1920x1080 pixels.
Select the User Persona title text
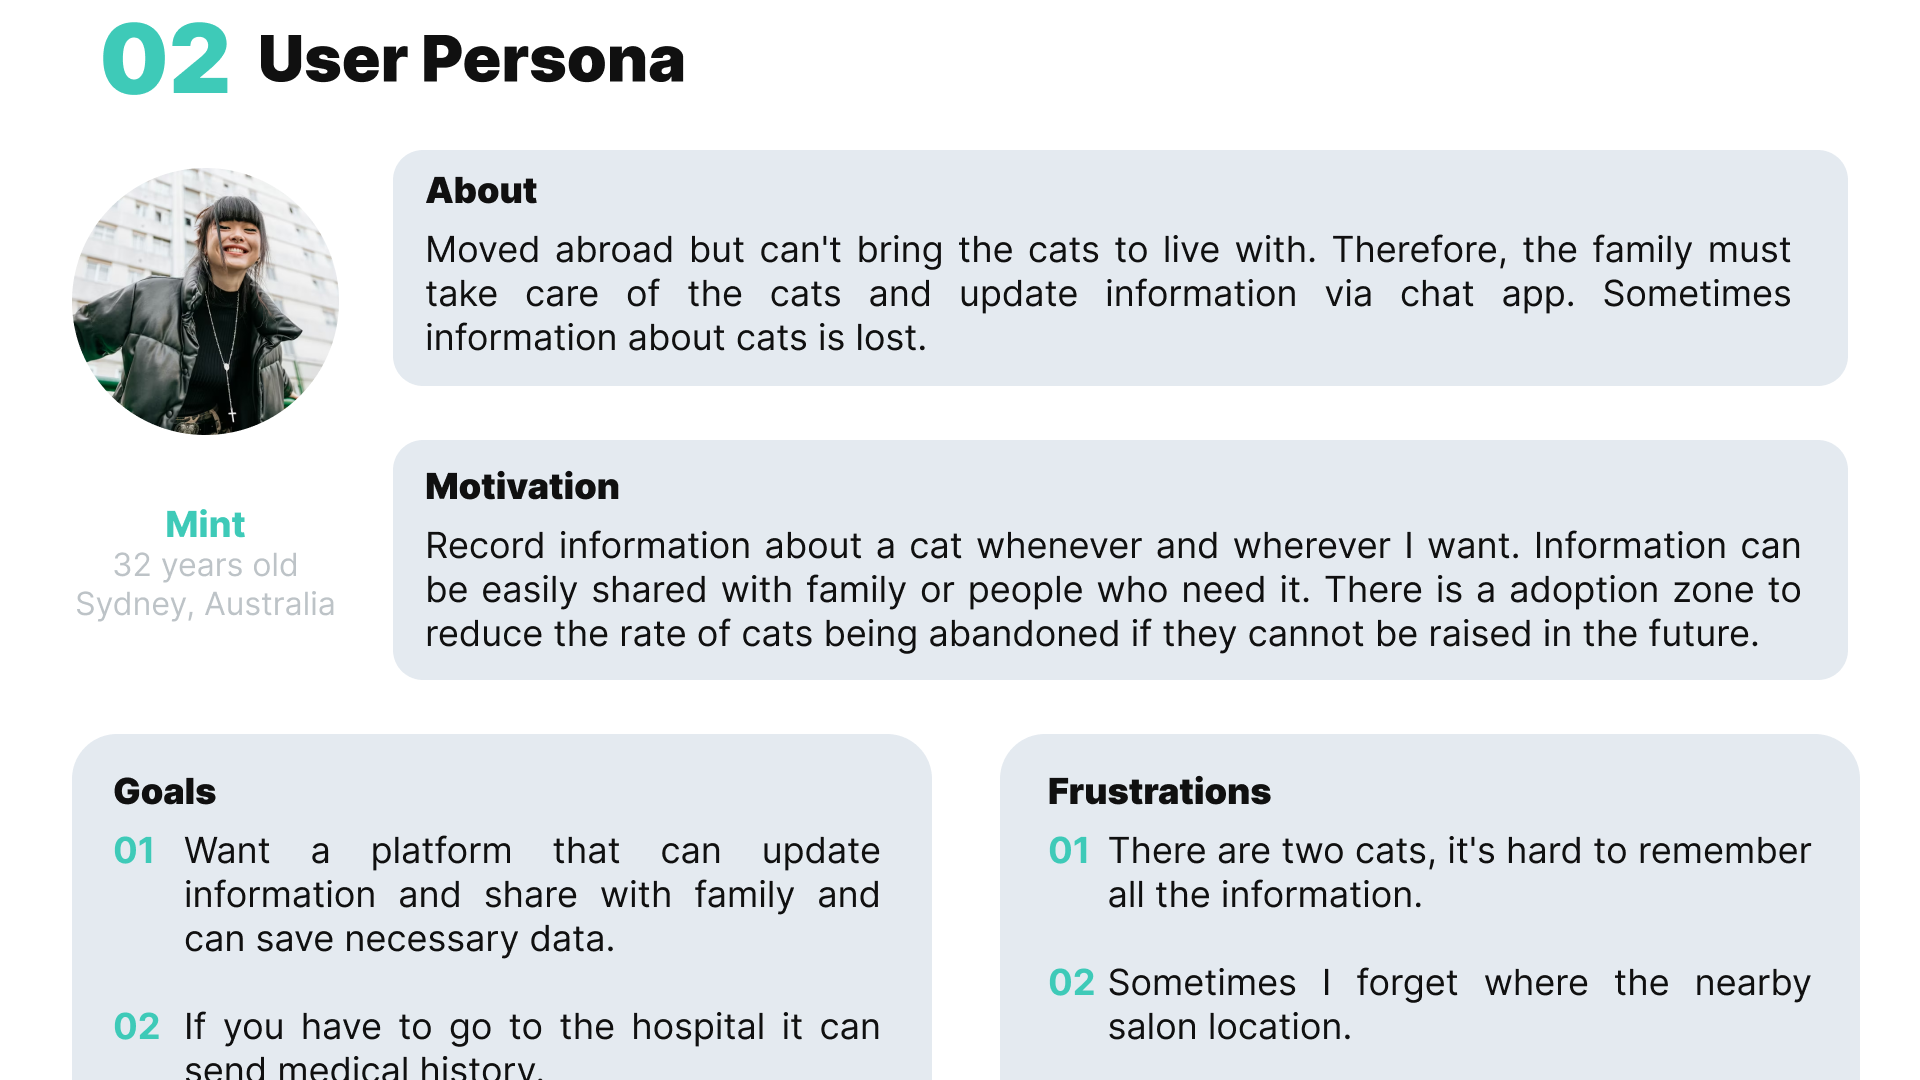tap(471, 60)
